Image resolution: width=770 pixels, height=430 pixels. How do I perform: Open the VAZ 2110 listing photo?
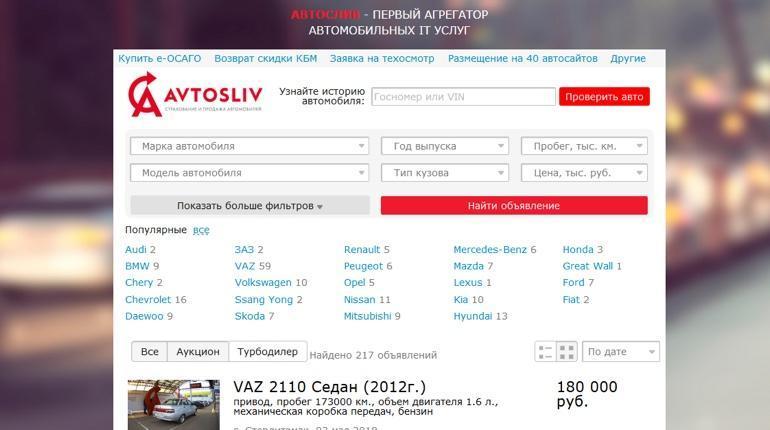[x=174, y=404]
